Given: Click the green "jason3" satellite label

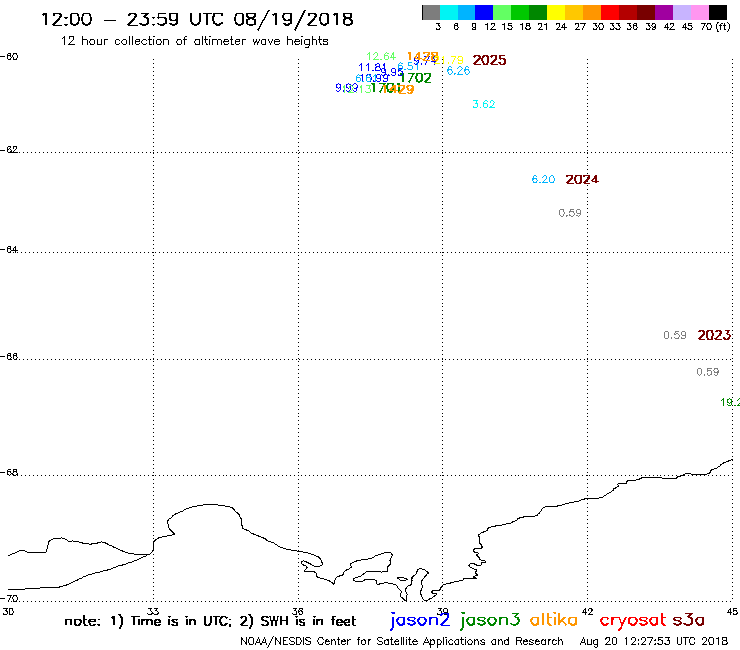Looking at the screenshot, I should (x=490, y=621).
